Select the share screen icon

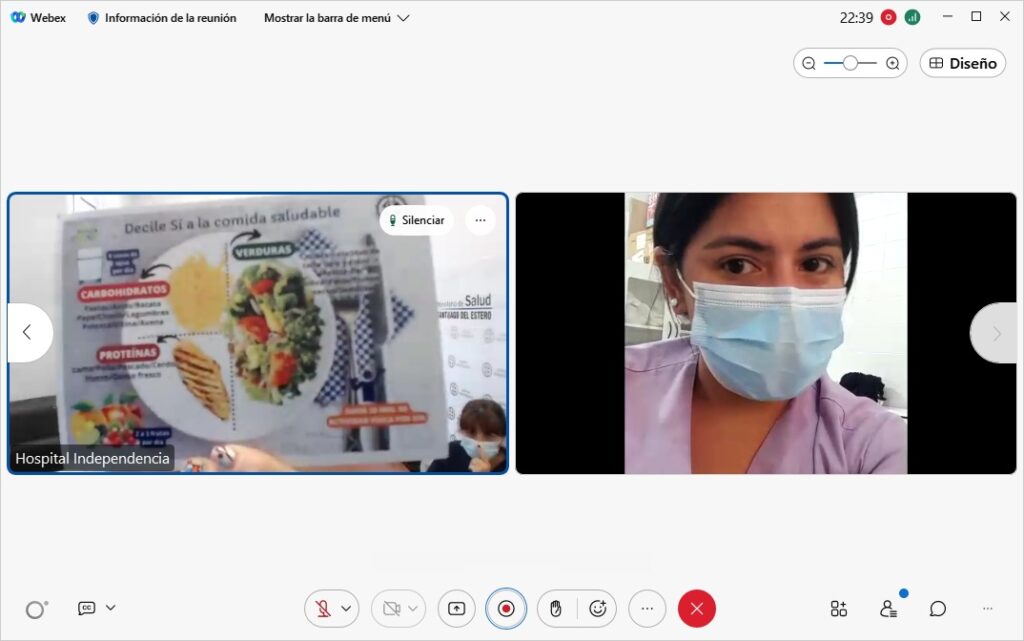[x=456, y=608]
